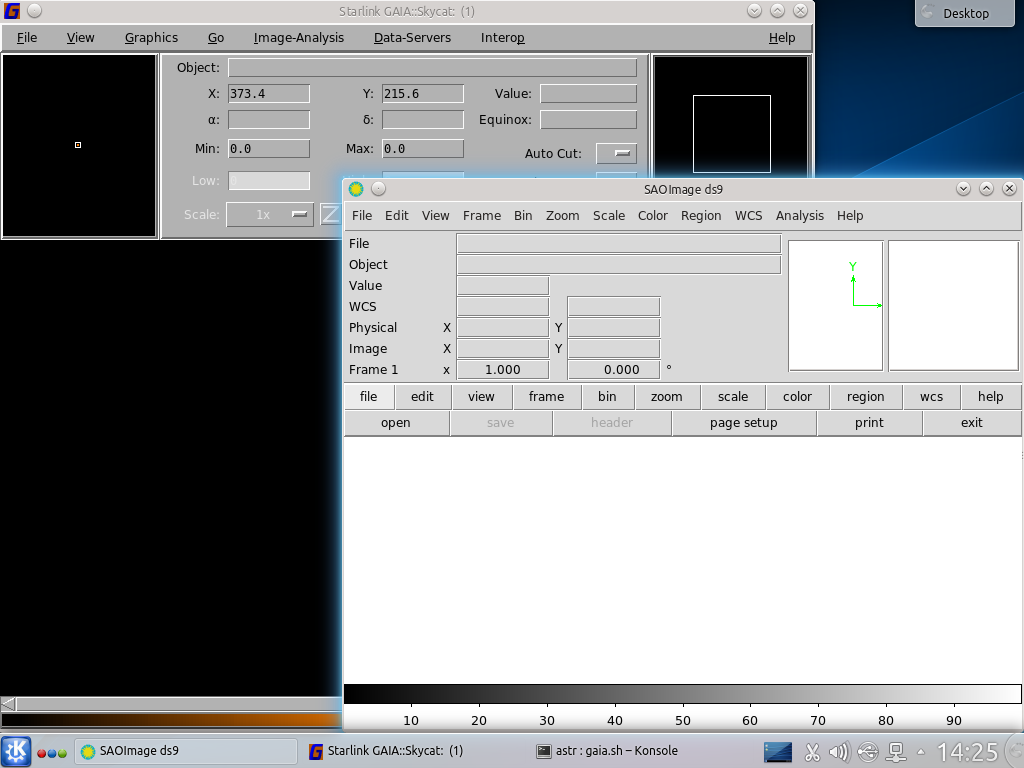The height and width of the screenshot is (768, 1024).
Task: Open GAIA Image-Analysis menu
Action: pos(298,38)
